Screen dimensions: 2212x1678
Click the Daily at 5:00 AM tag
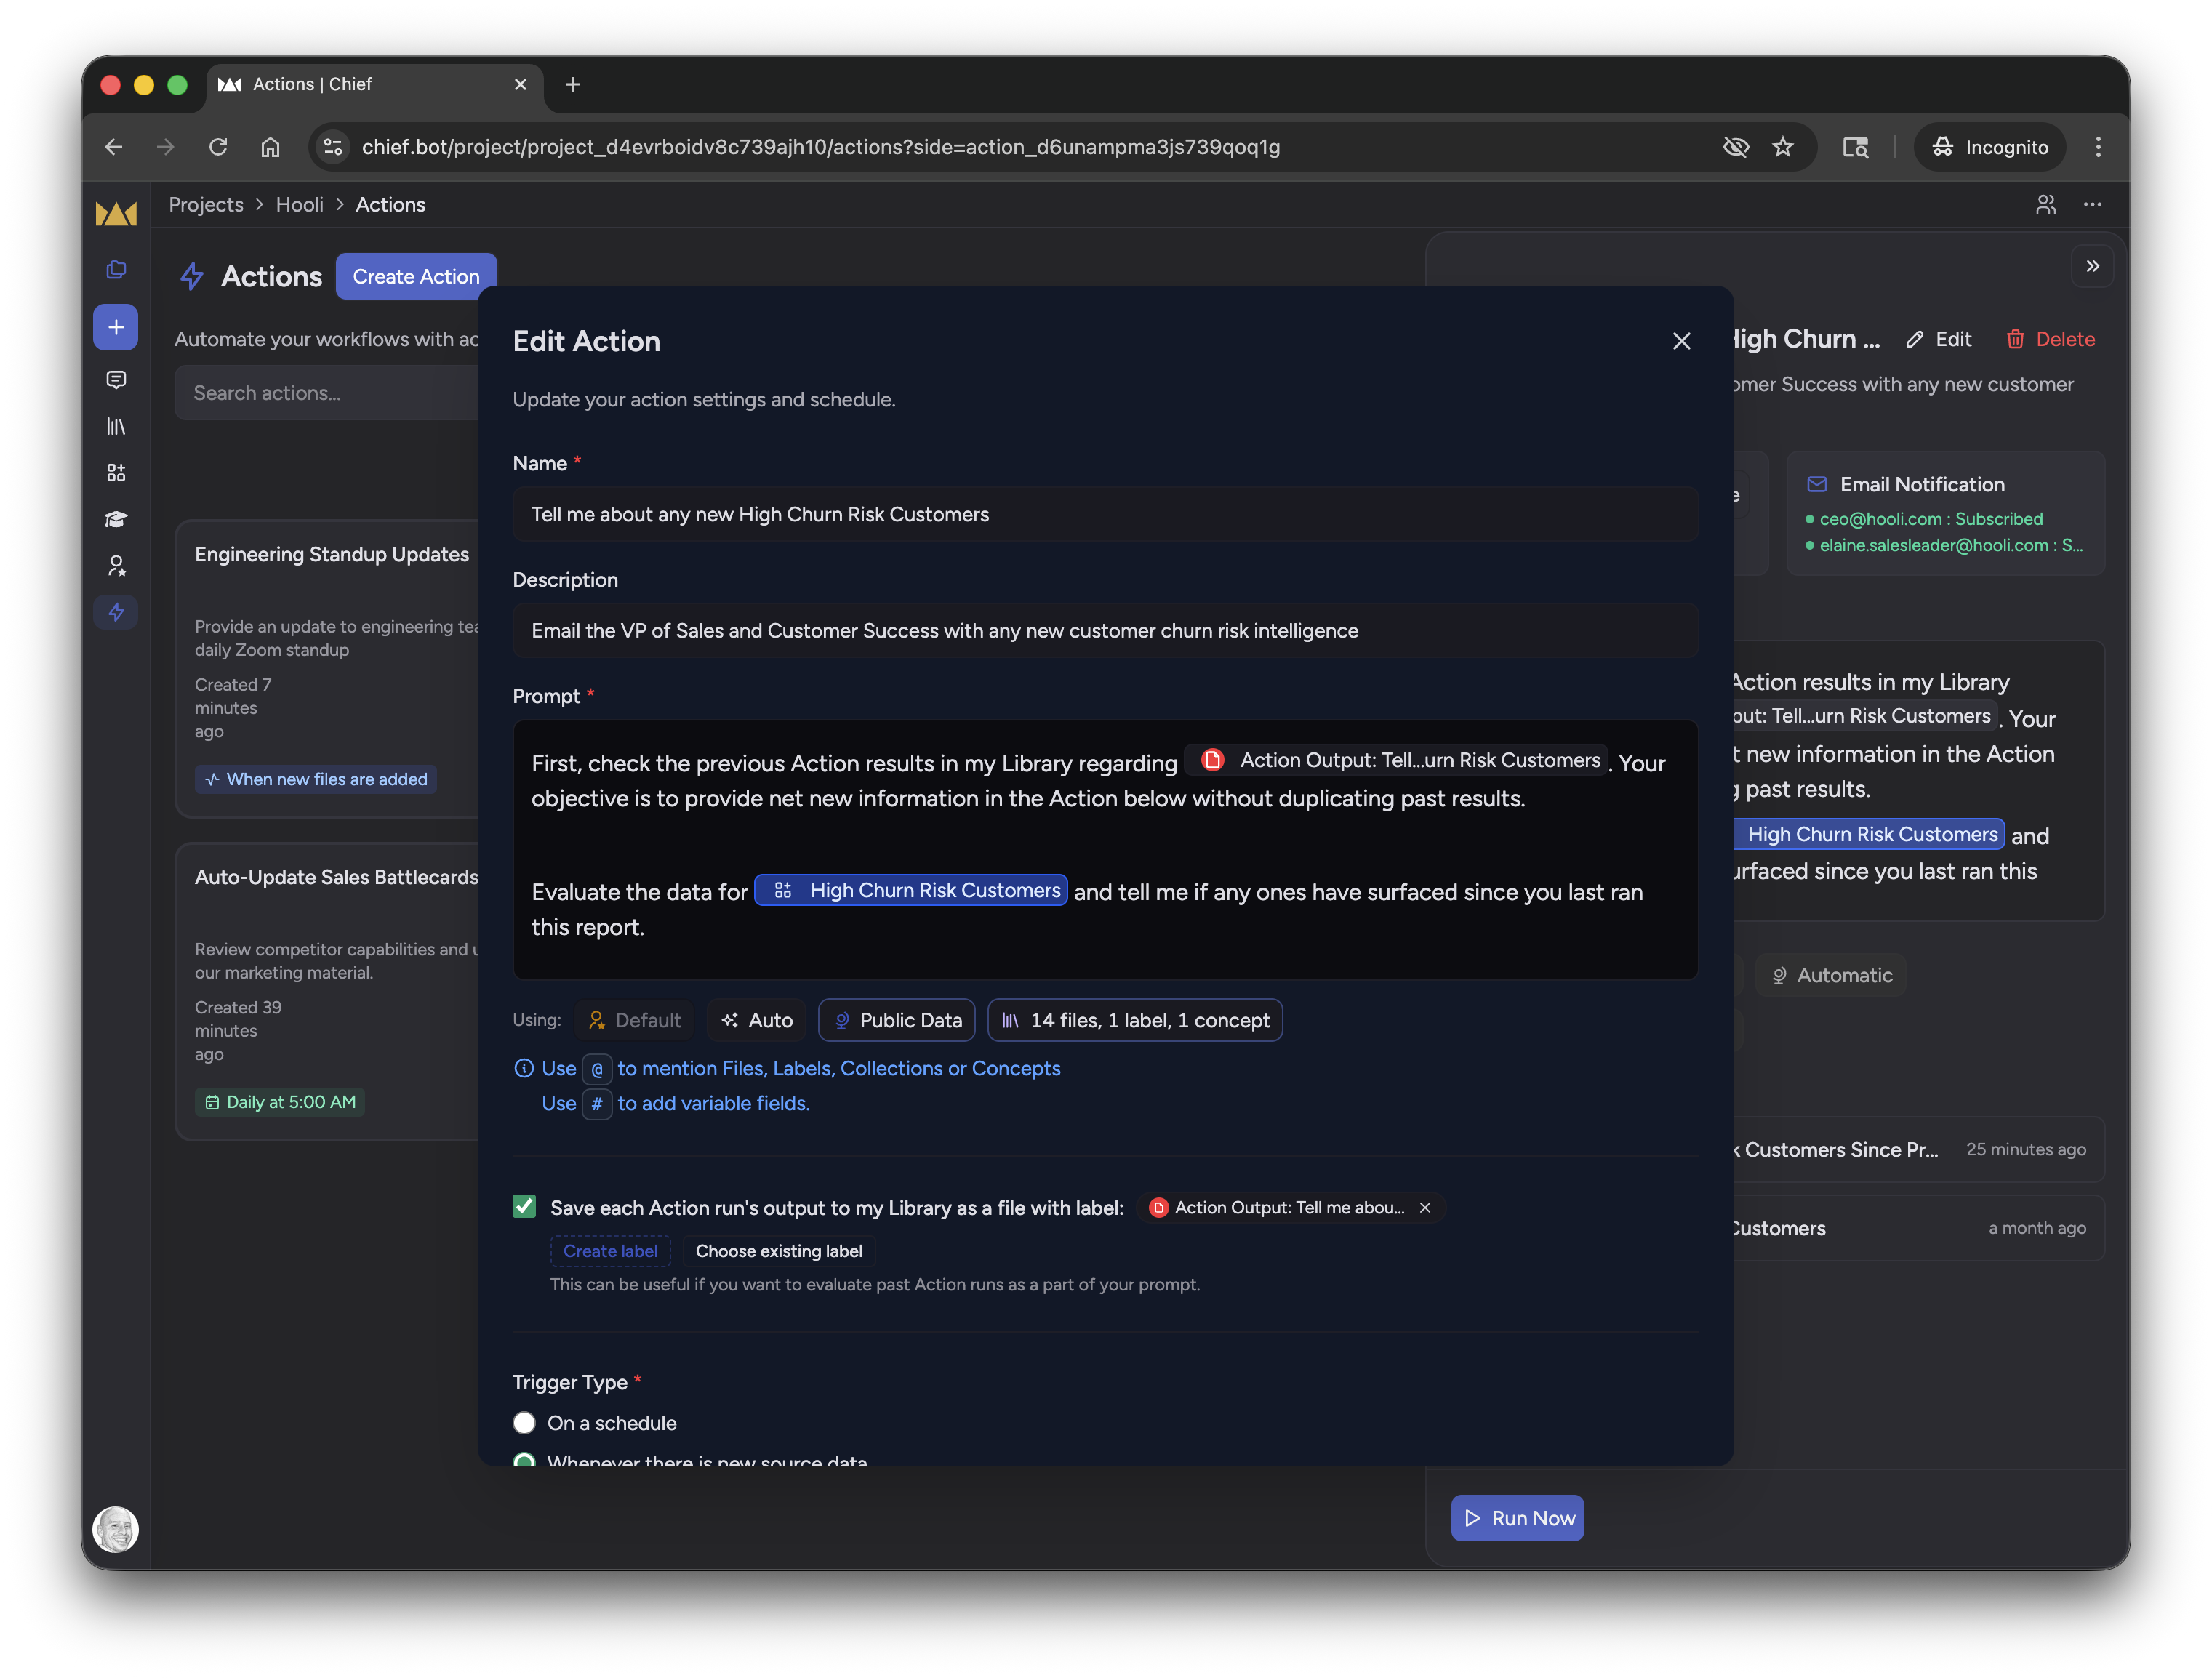tap(280, 1102)
